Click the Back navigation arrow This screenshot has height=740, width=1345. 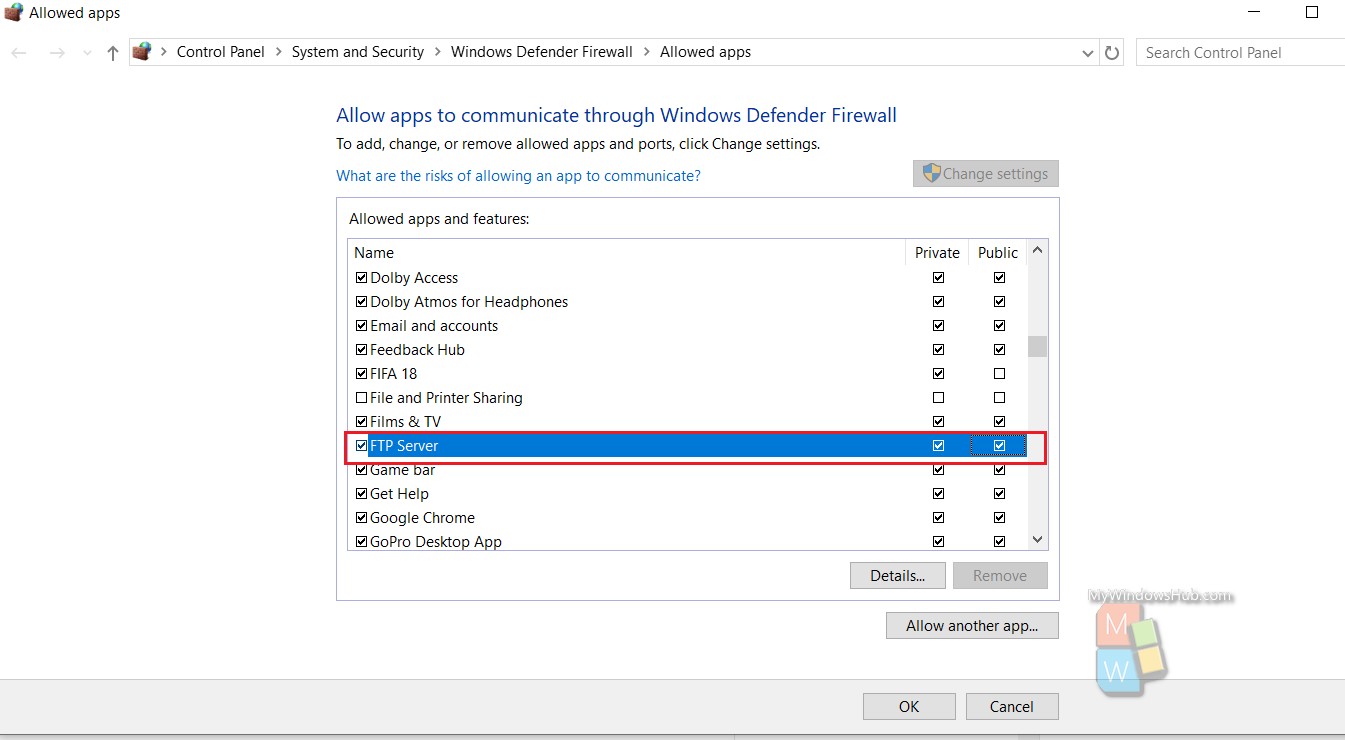point(19,53)
